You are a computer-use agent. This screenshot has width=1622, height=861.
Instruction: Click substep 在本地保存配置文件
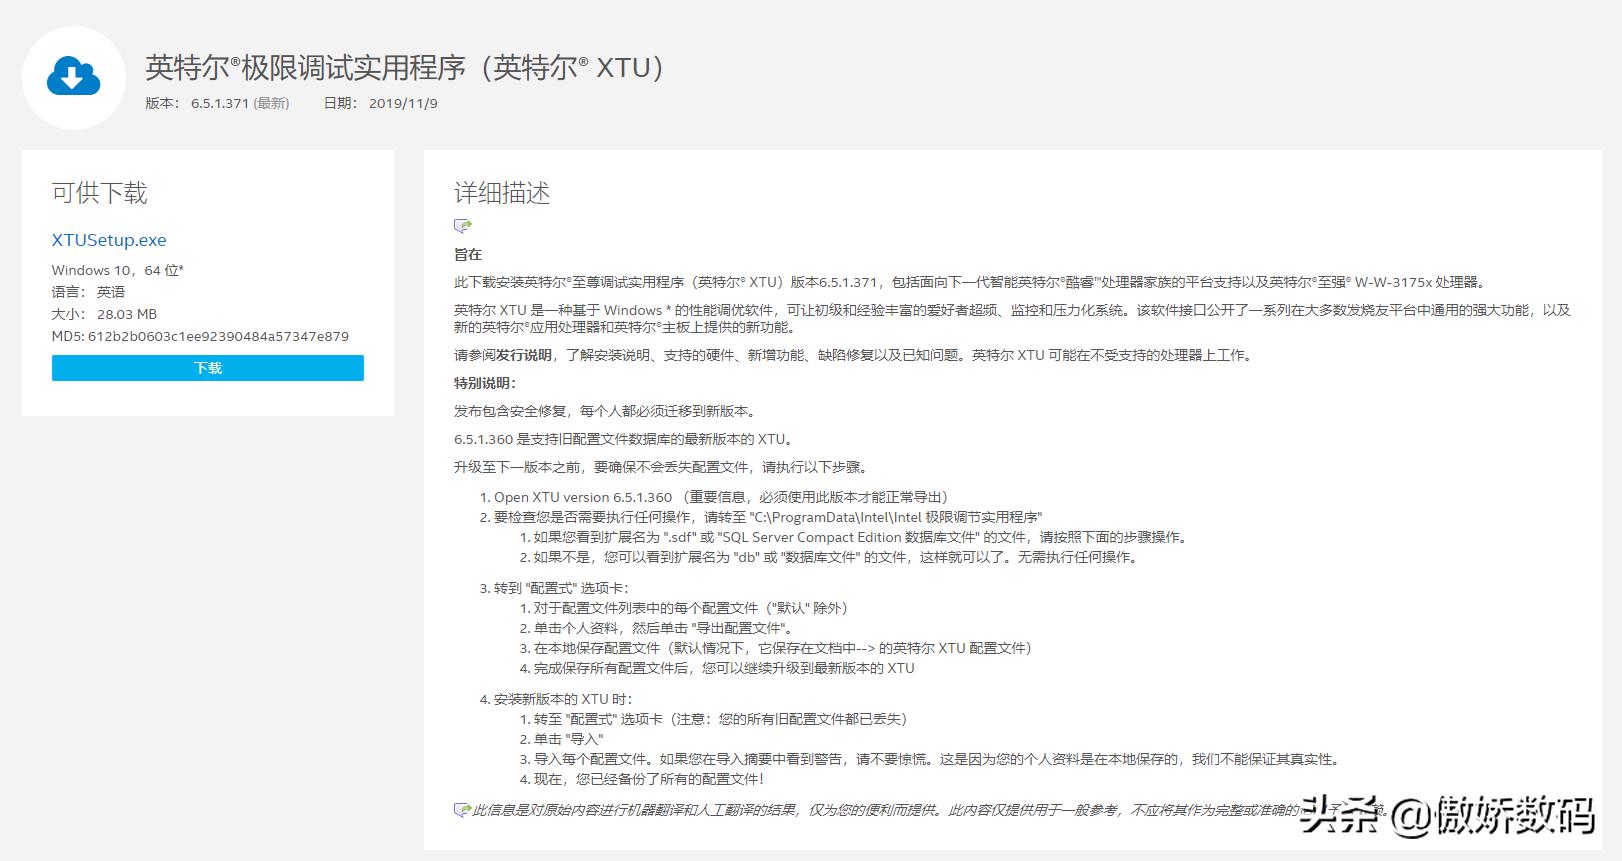[776, 648]
